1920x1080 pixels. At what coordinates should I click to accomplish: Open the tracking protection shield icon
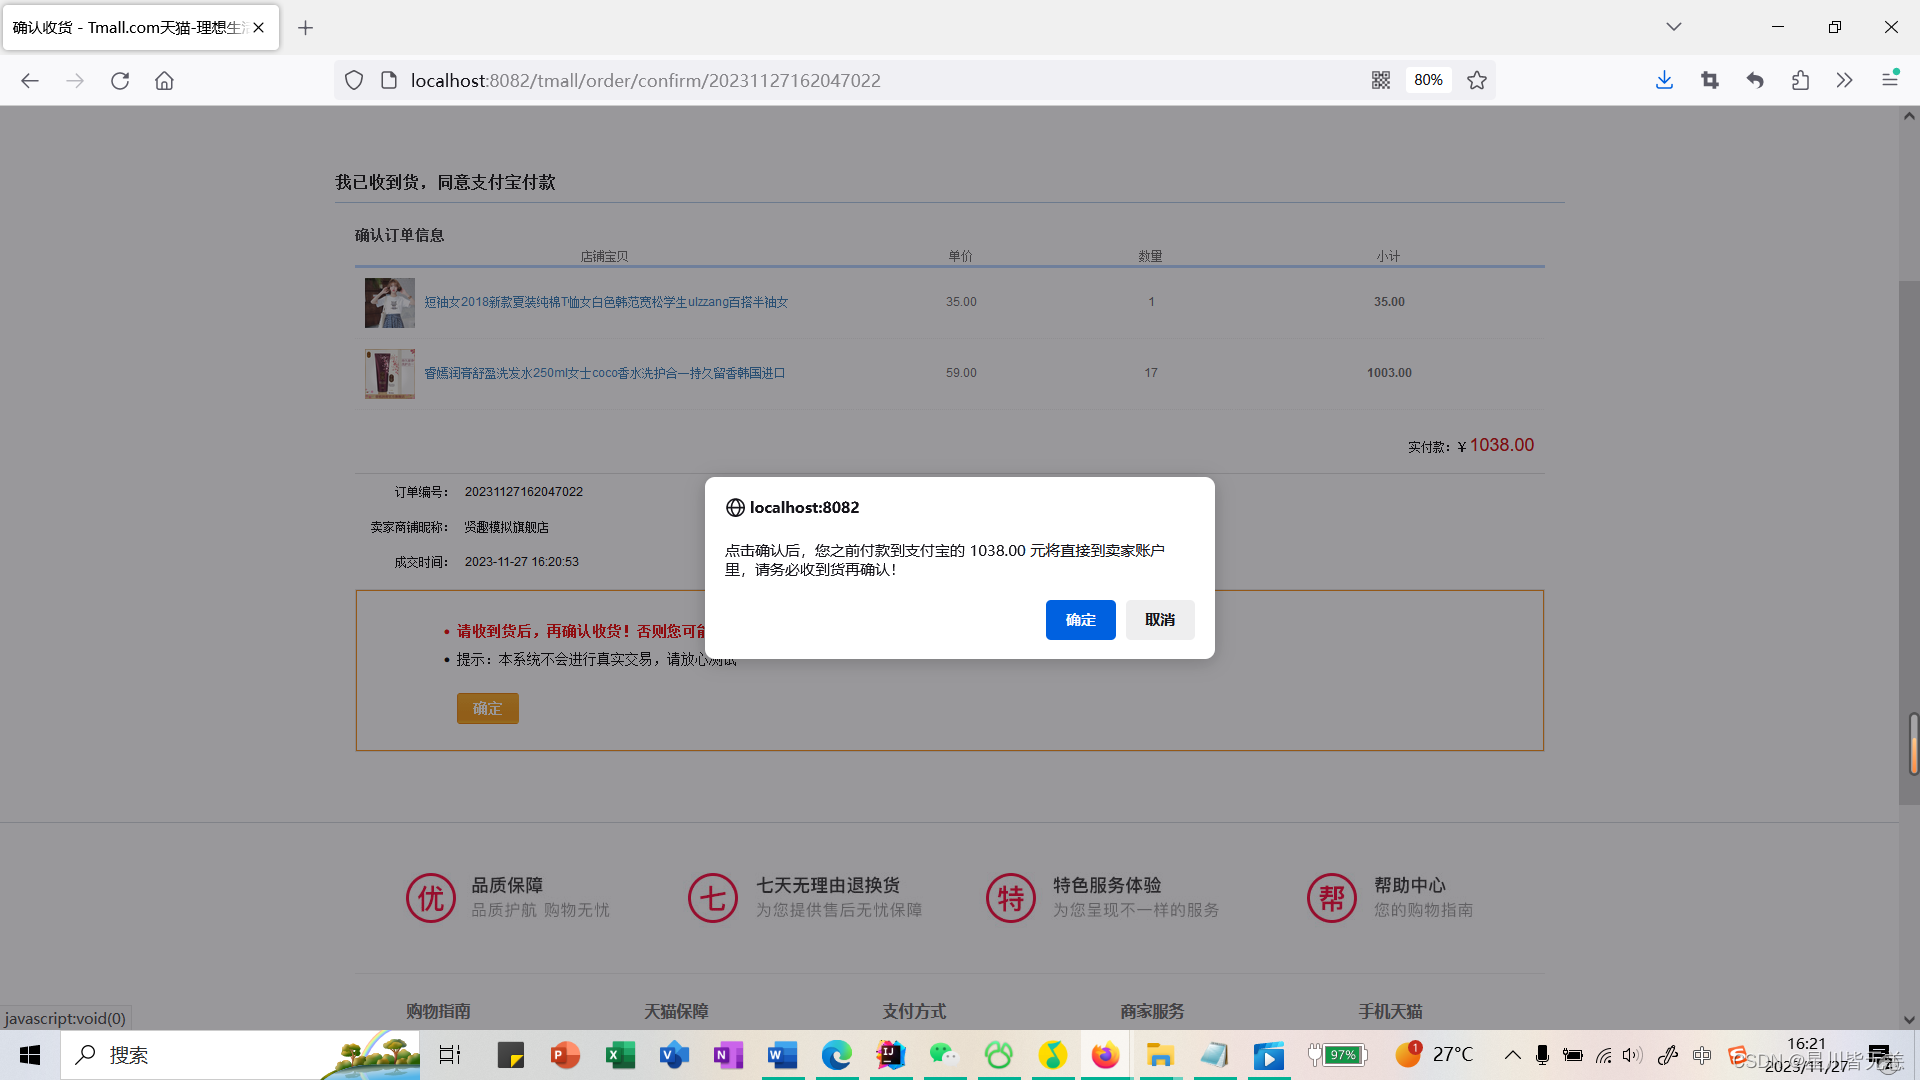[x=354, y=81]
